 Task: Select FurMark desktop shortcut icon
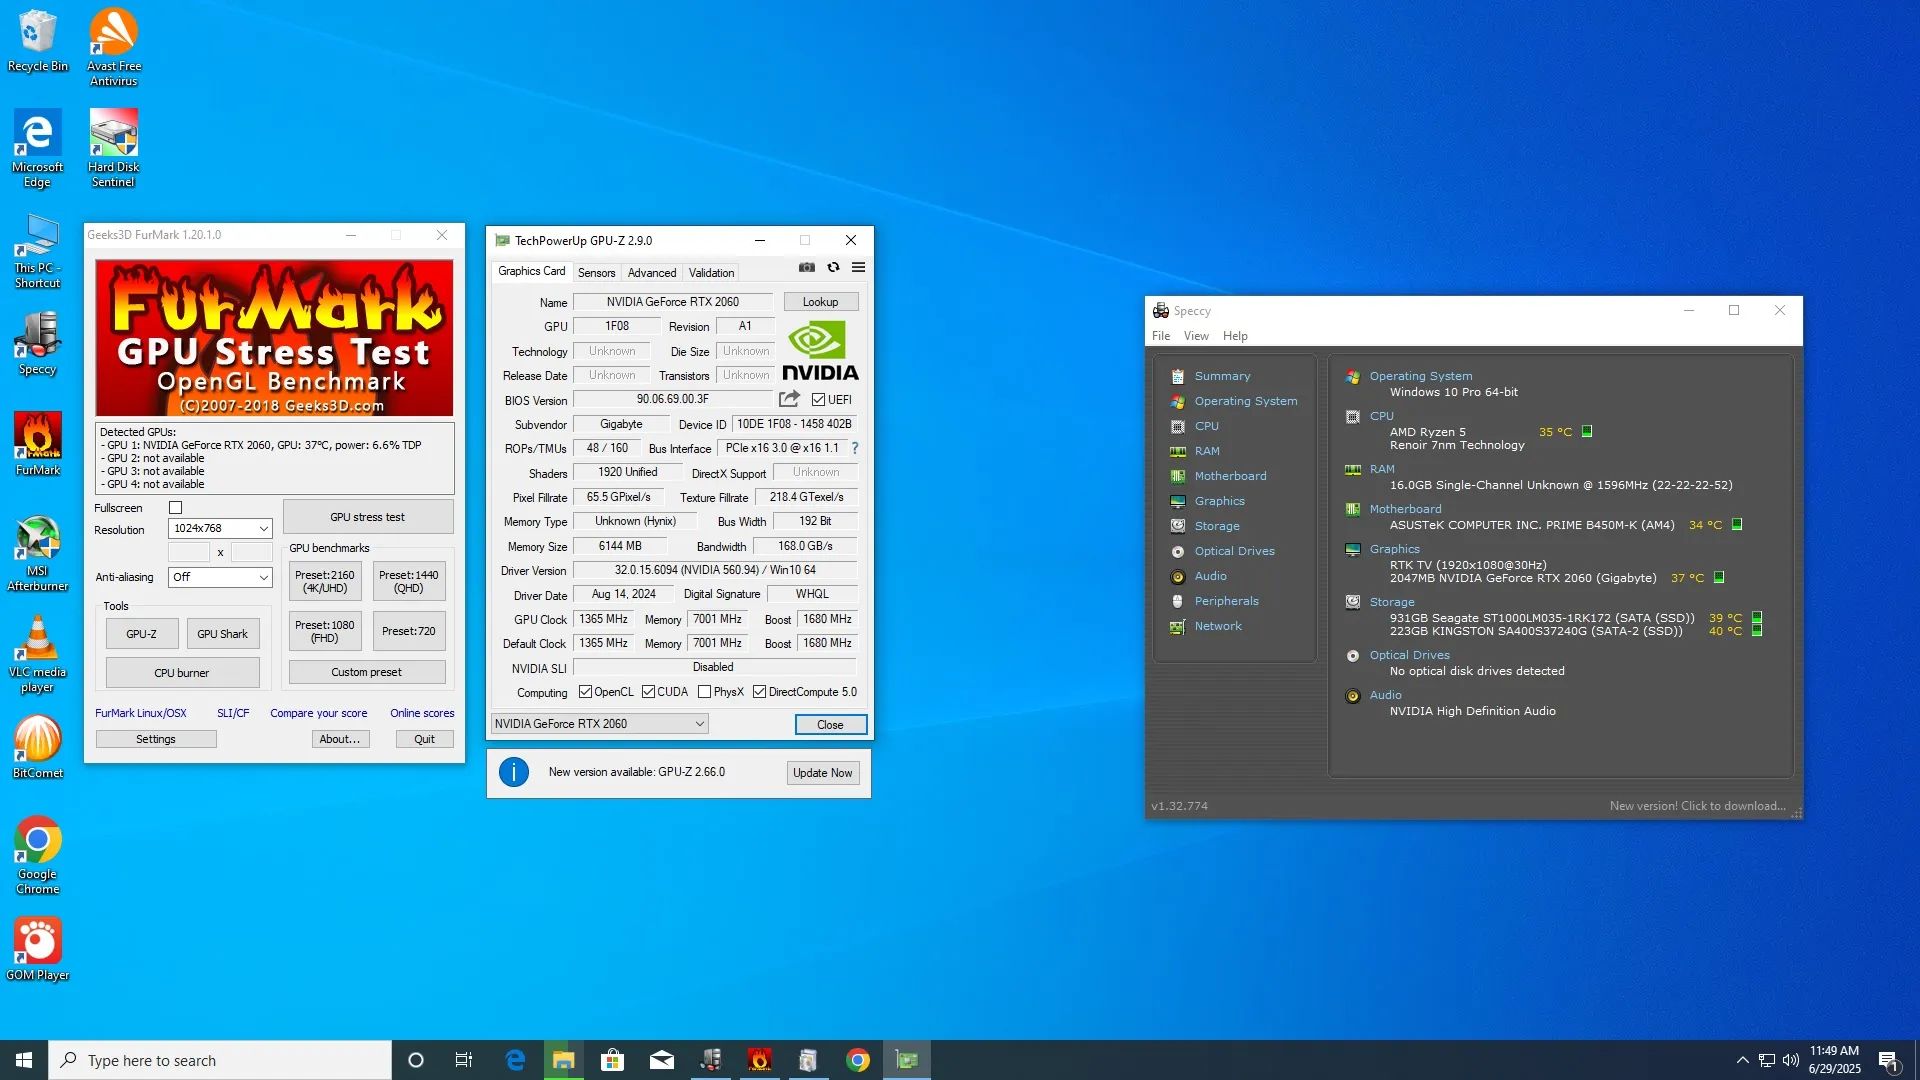tap(38, 444)
